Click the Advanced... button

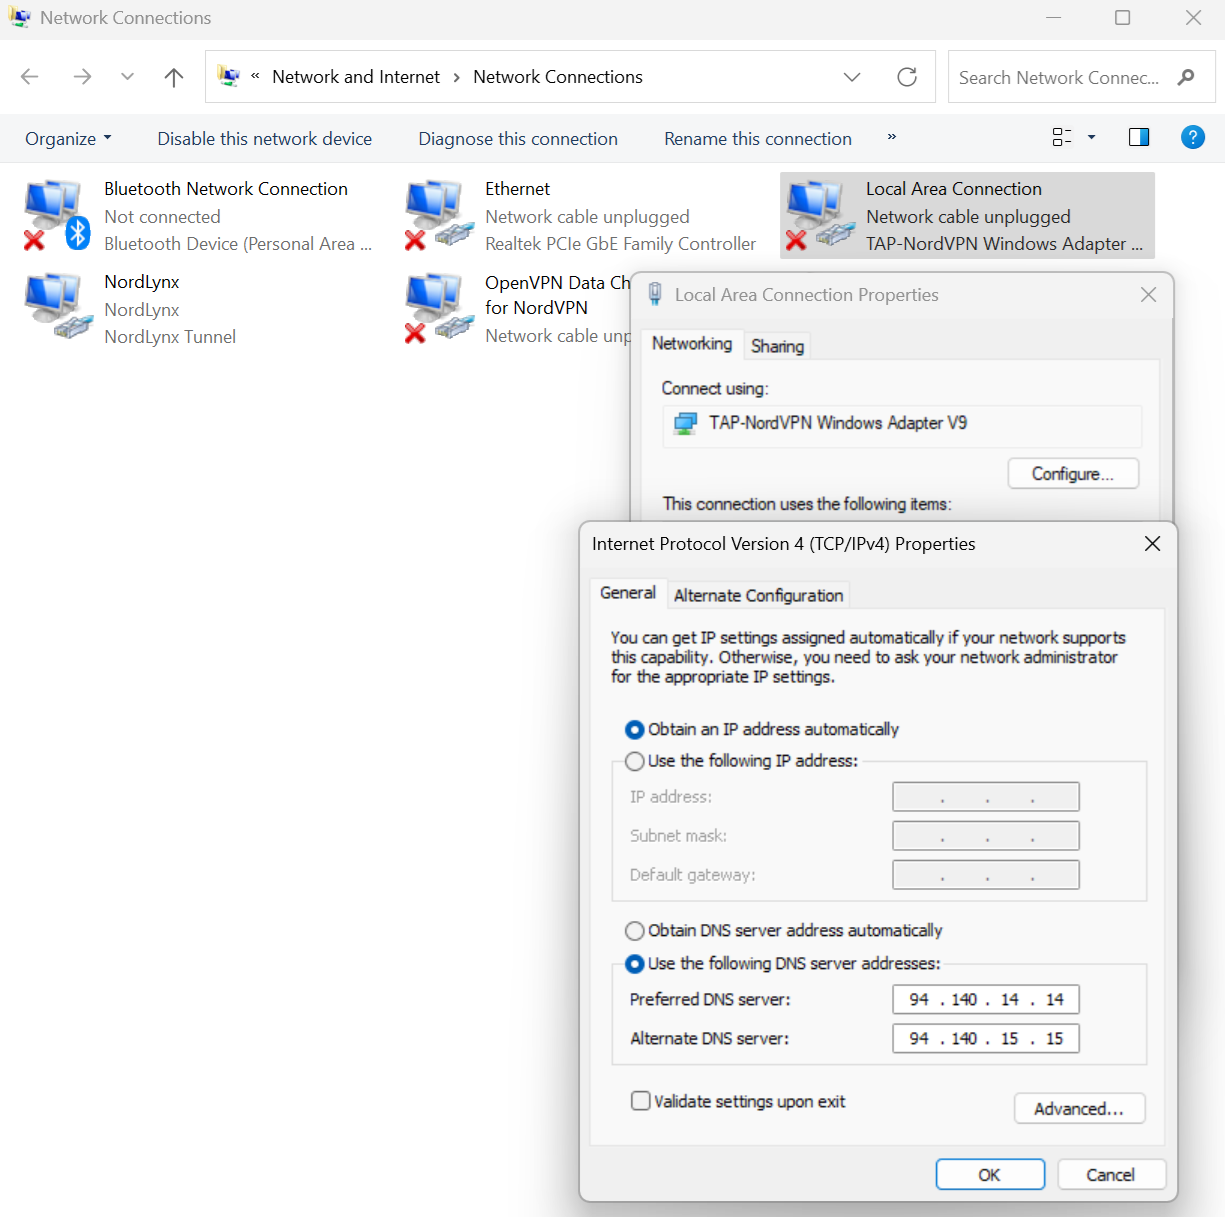[x=1079, y=1108]
